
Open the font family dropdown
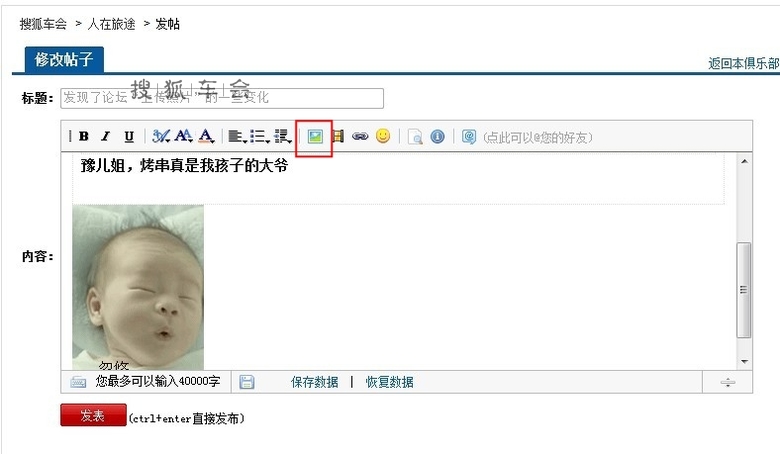click(161, 136)
